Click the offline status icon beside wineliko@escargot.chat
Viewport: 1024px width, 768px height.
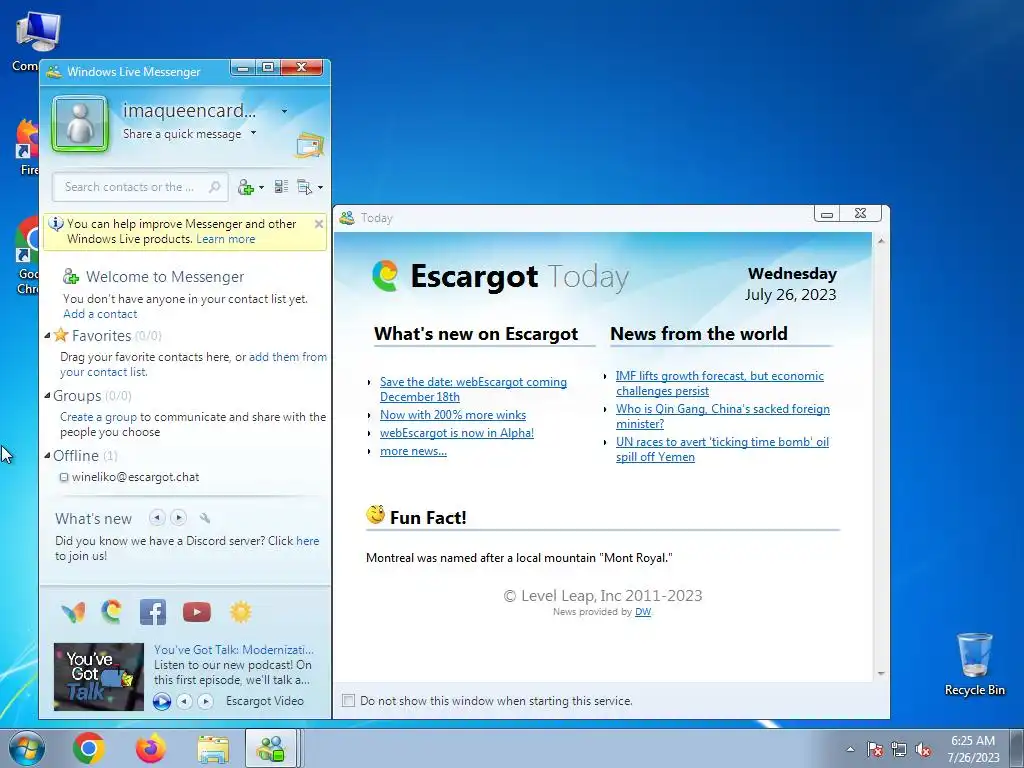[64, 477]
